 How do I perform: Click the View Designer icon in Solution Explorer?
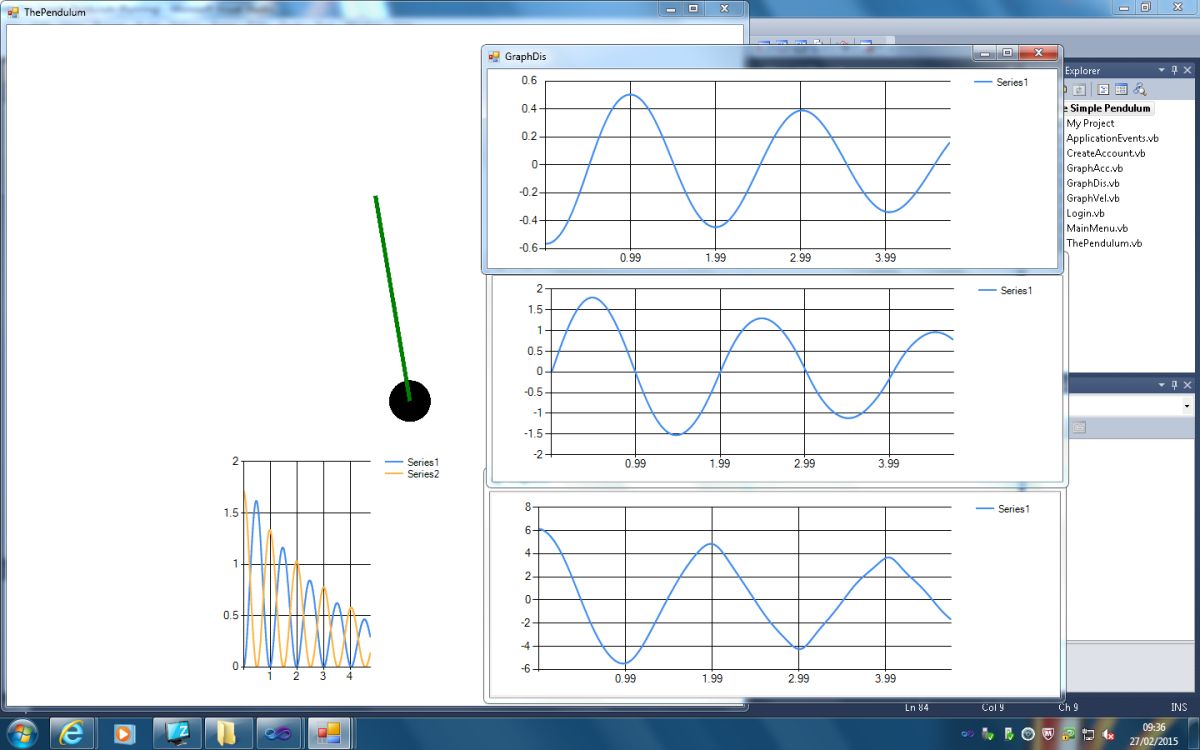coord(1121,90)
